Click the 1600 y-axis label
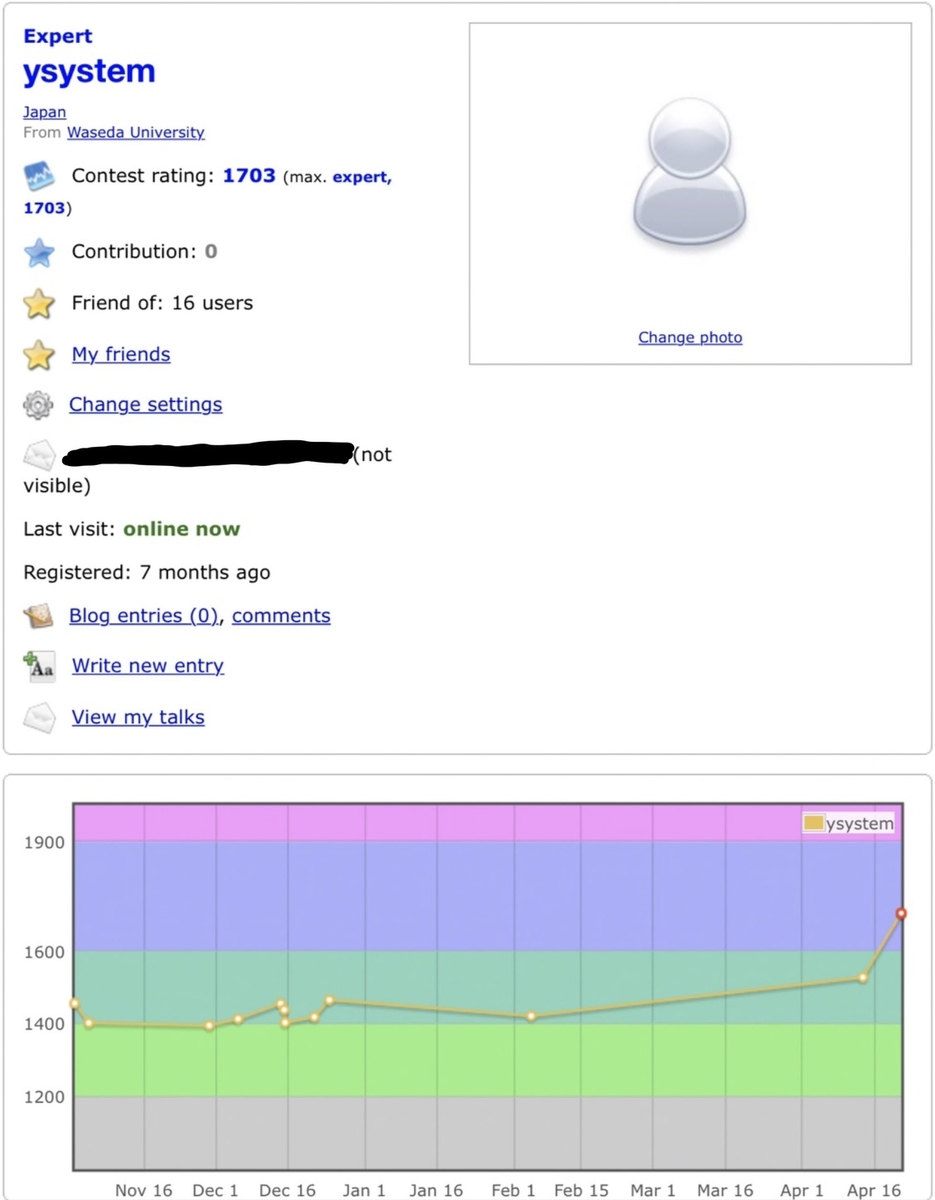This screenshot has height=1200, width=935. pyautogui.click(x=44, y=951)
